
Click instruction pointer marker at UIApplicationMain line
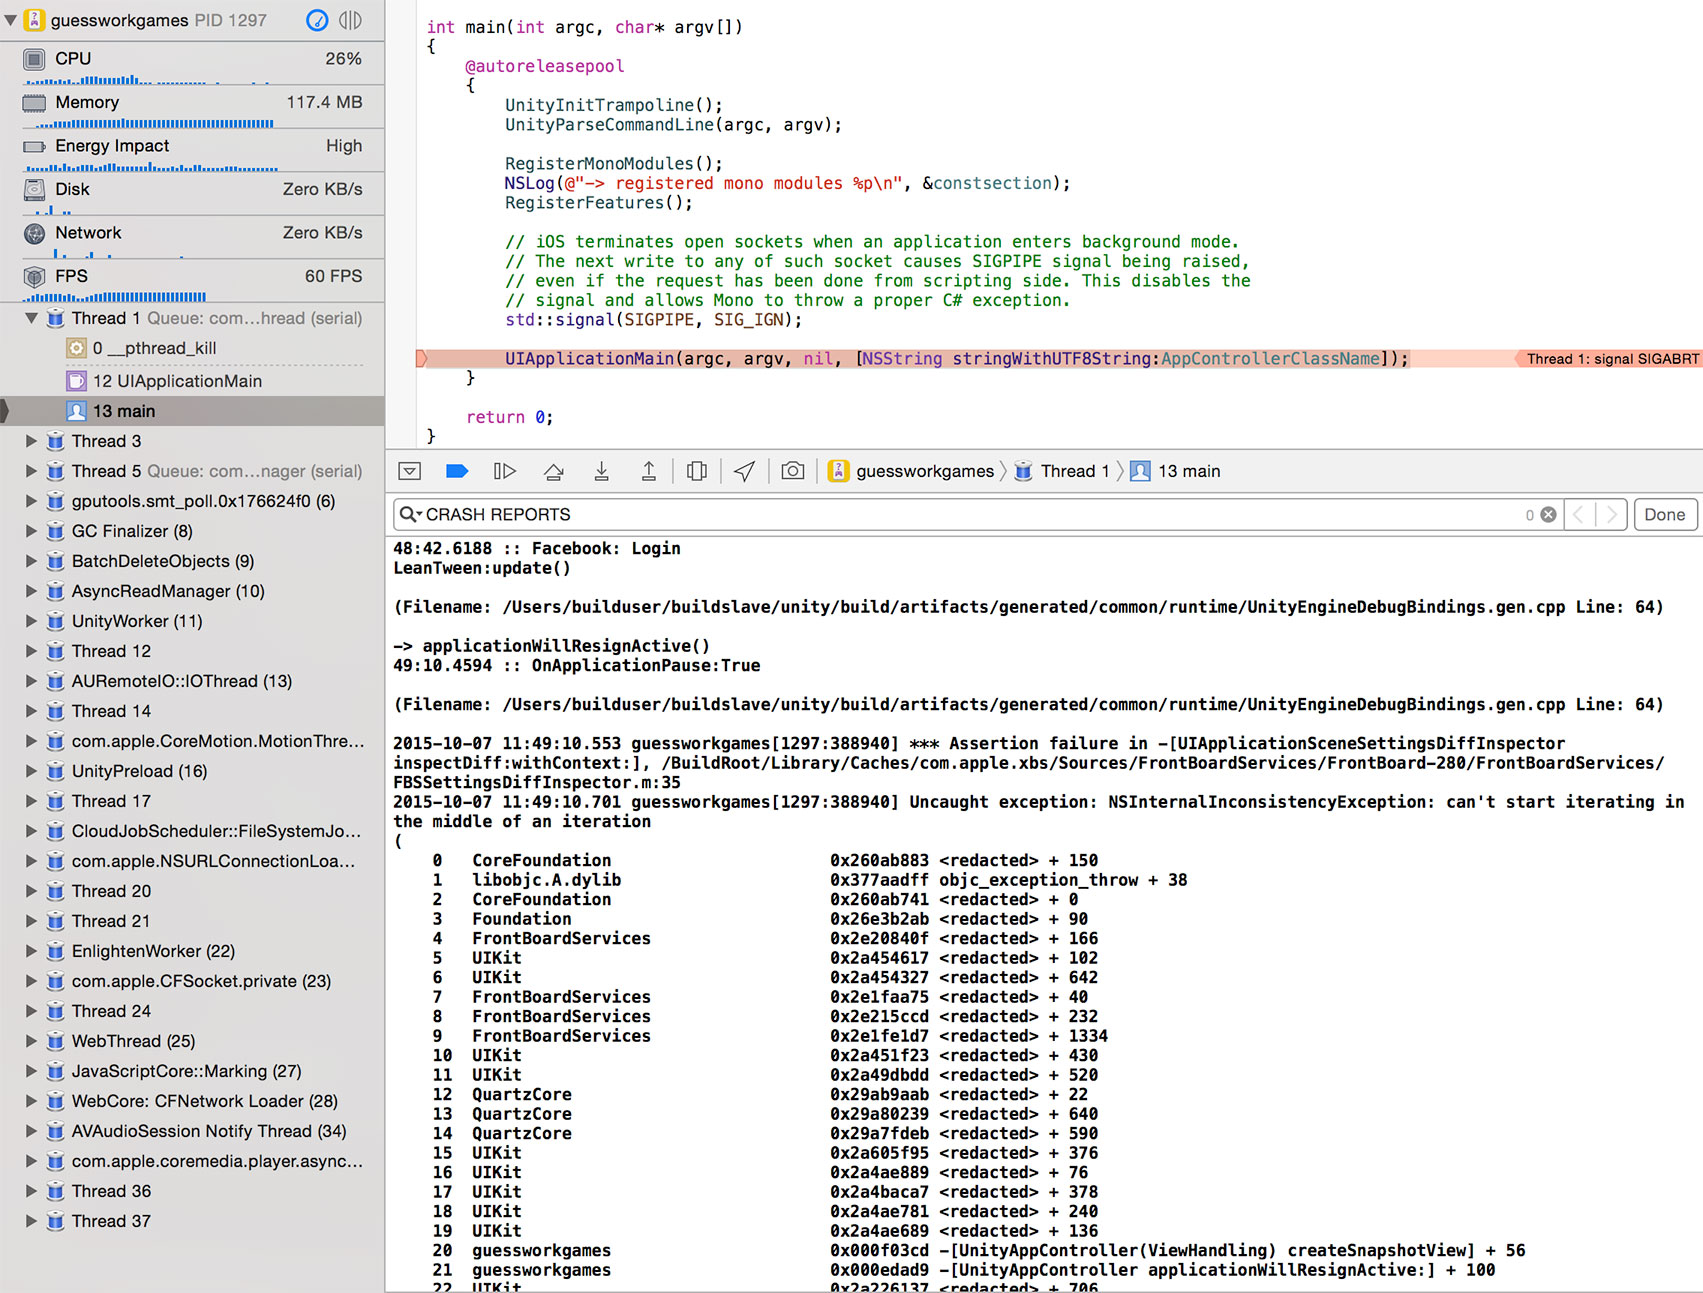coord(421,359)
